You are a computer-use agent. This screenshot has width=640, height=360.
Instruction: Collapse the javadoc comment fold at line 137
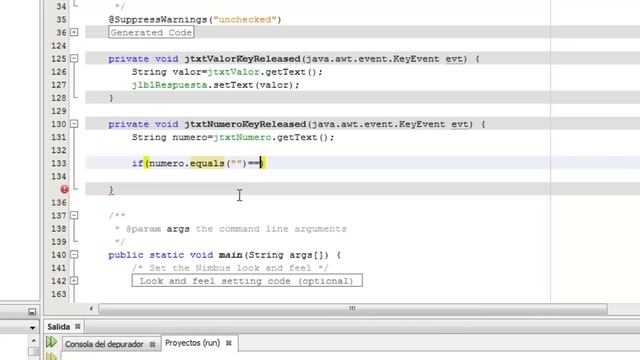pos(74,215)
